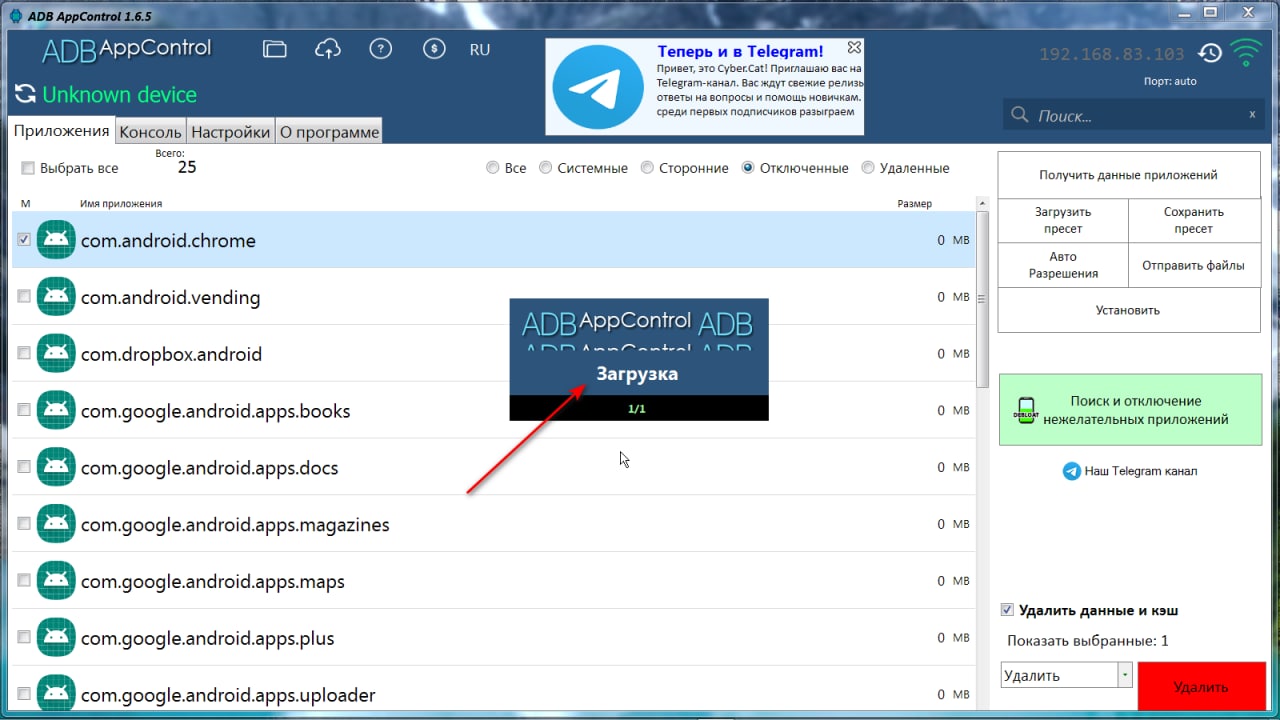Click the apps.books Android icon
Image resolution: width=1280 pixels, height=720 pixels.
coord(56,411)
